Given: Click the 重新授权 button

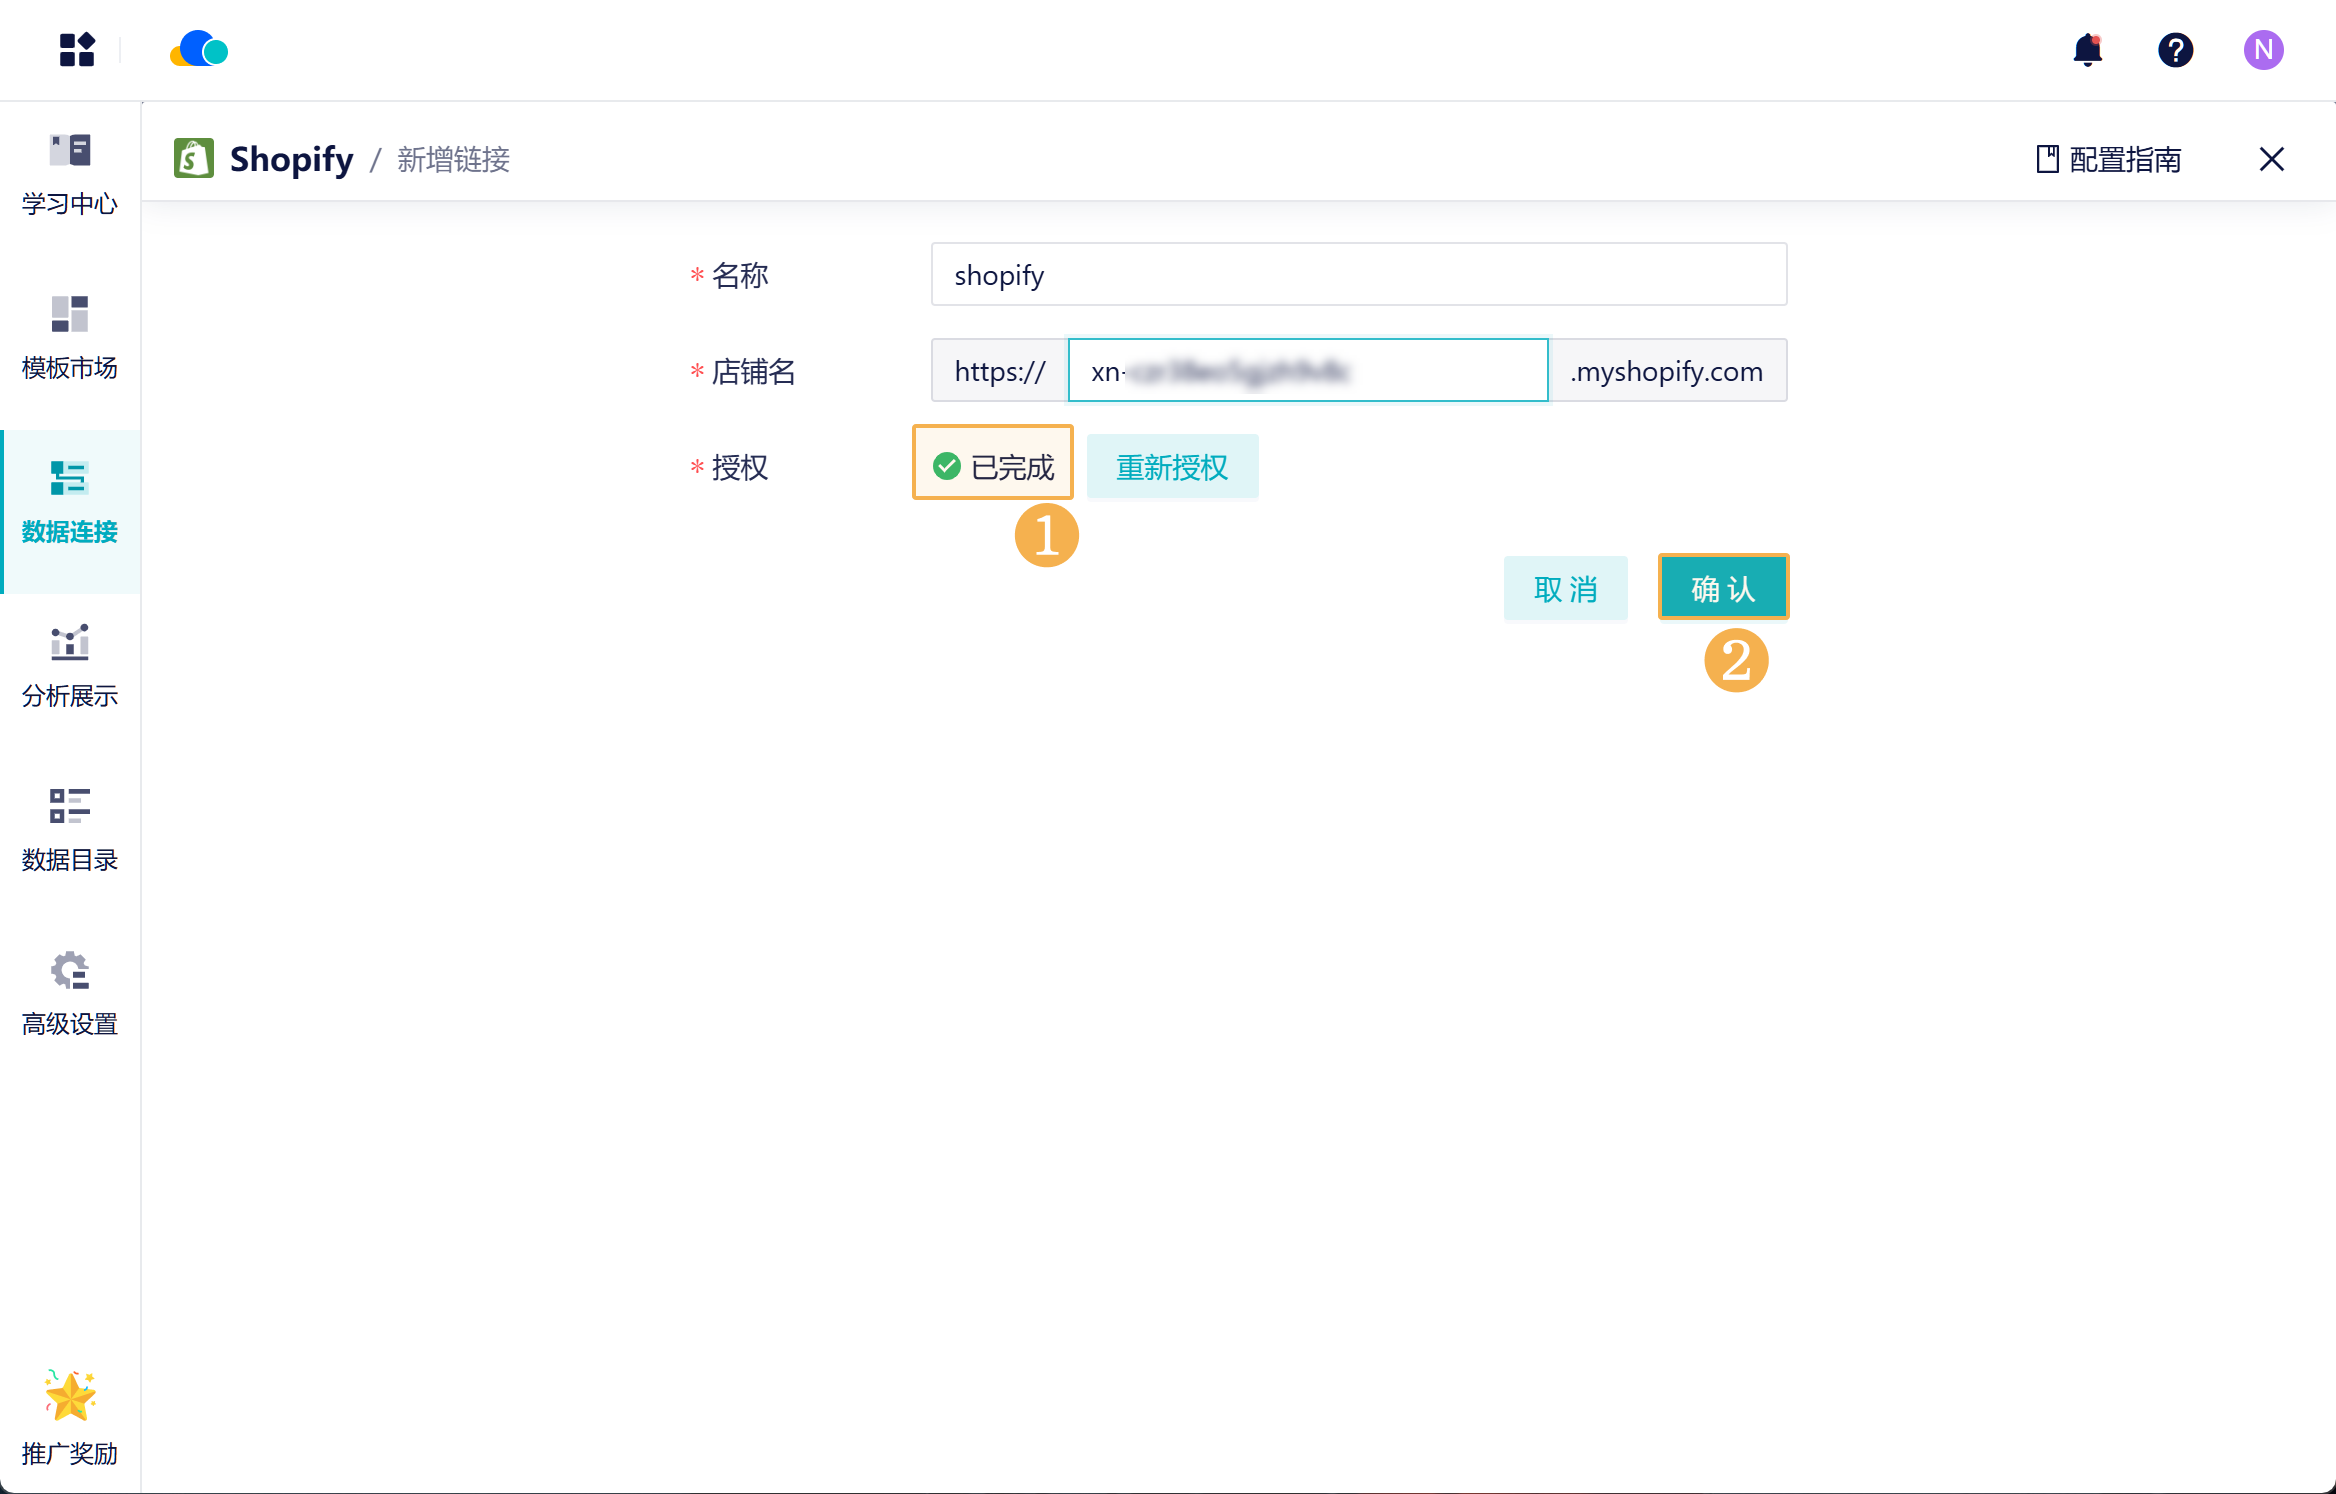Looking at the screenshot, I should 1172,467.
